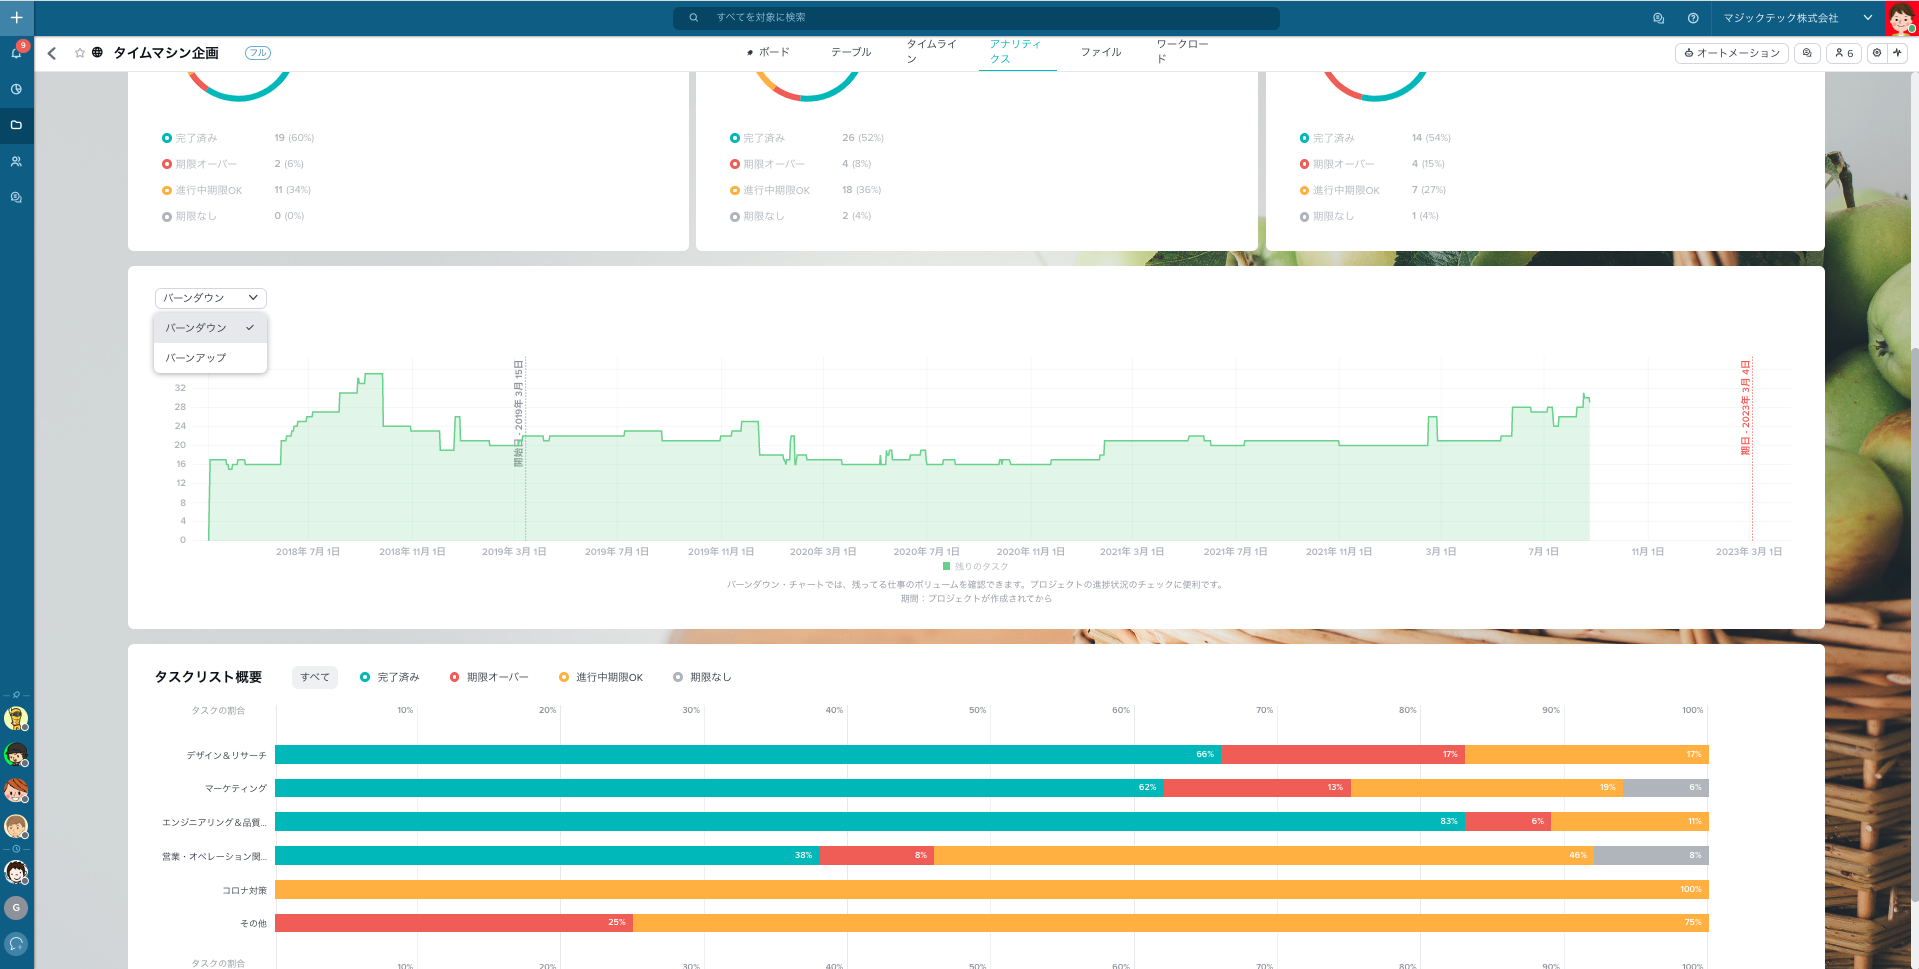Switch to the ボード tab

[768, 52]
